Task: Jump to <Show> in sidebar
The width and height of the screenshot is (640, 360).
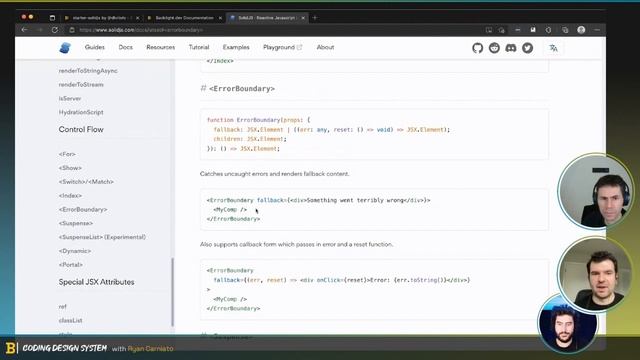Action: 70,168
